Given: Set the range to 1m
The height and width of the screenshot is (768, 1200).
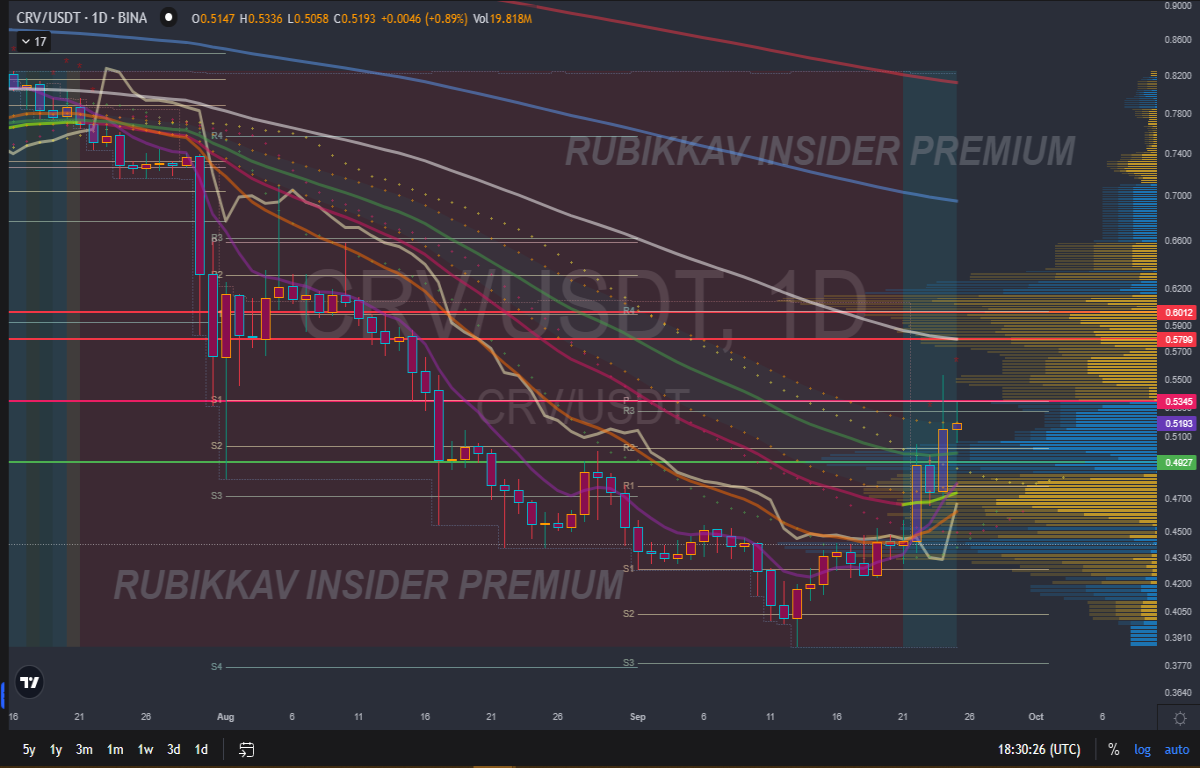Looking at the screenshot, I should click(116, 749).
